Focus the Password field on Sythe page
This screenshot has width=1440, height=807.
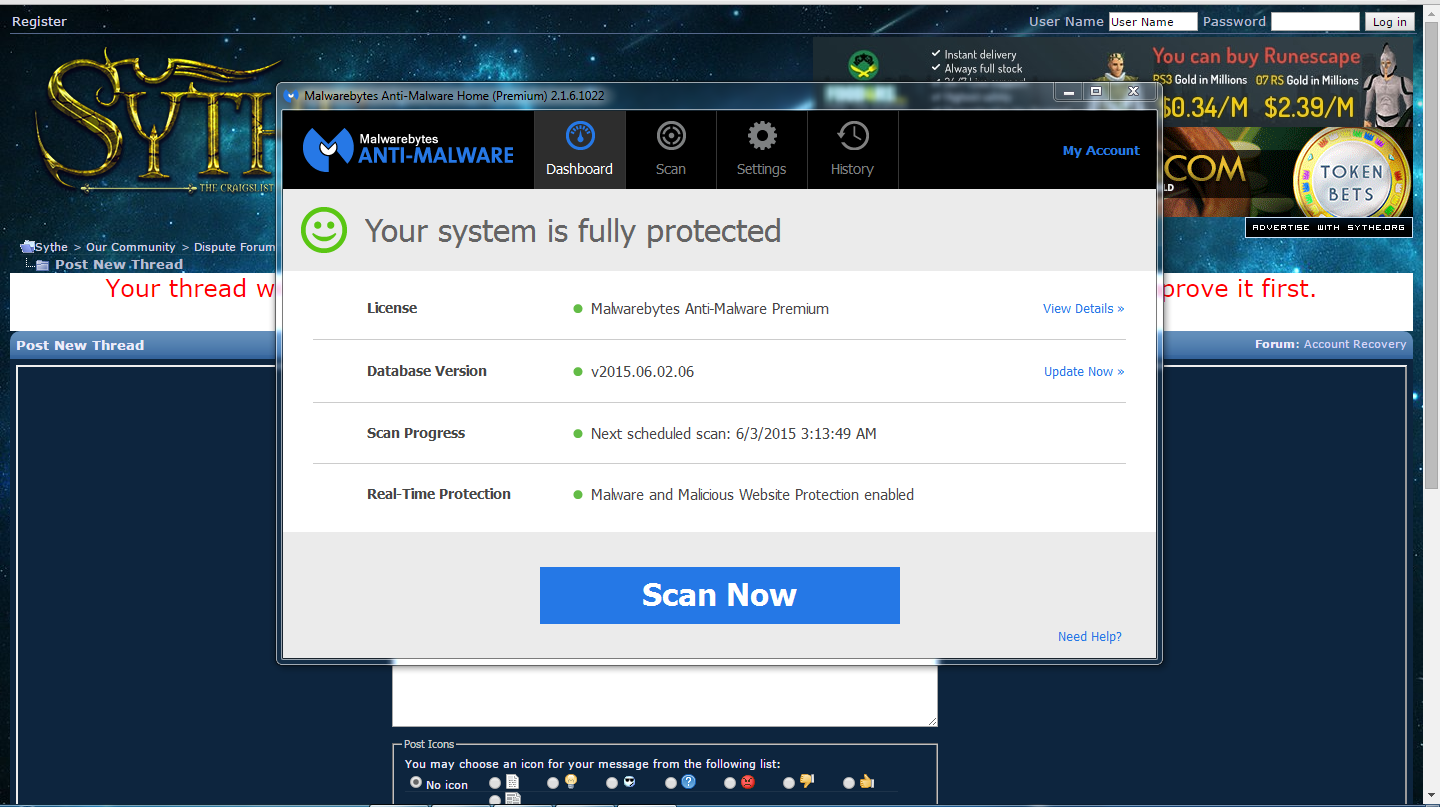[1315, 22]
